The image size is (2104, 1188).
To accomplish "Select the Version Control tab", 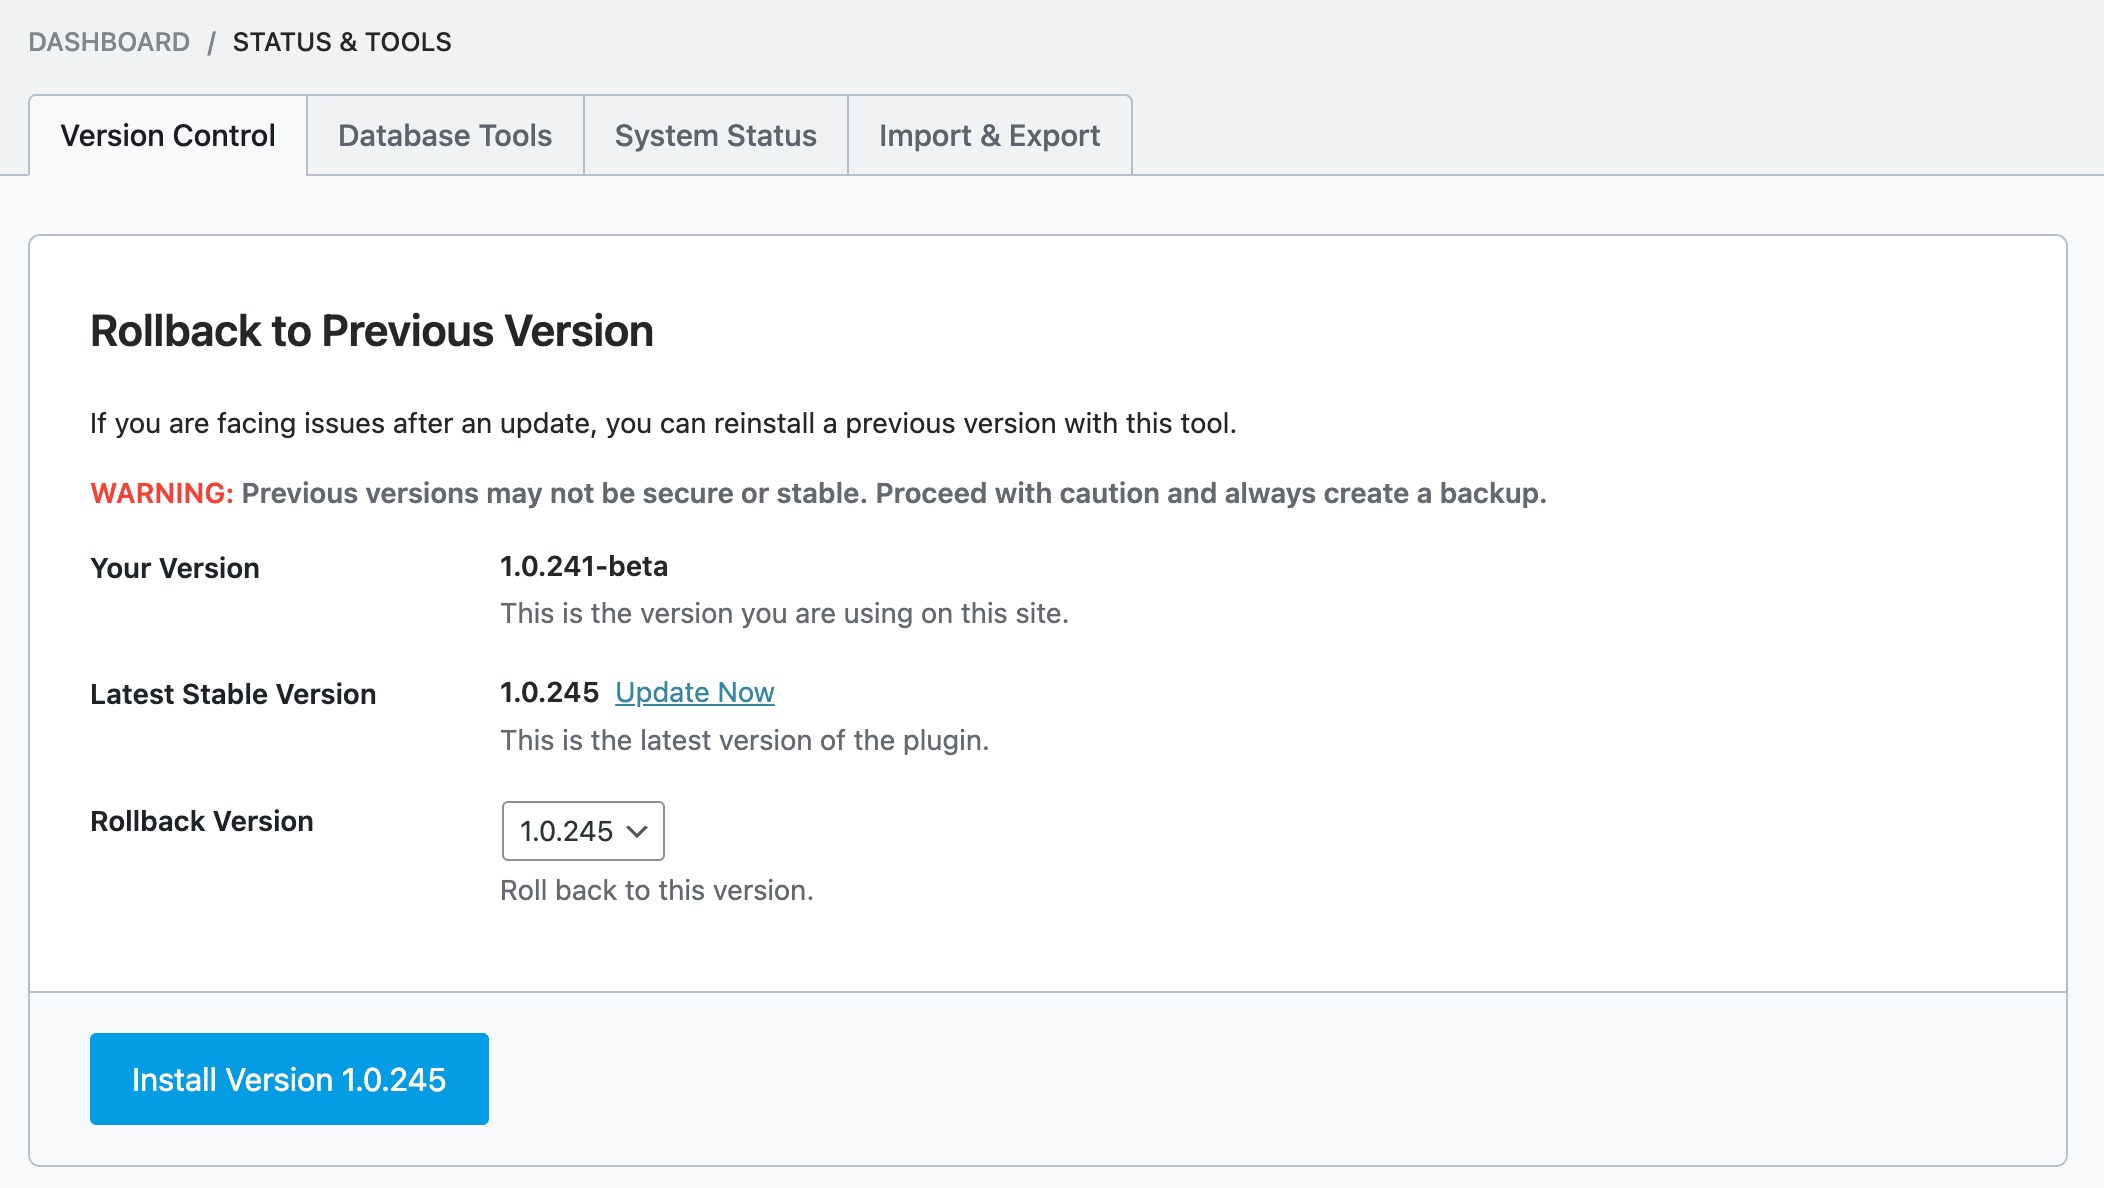I will point(168,135).
